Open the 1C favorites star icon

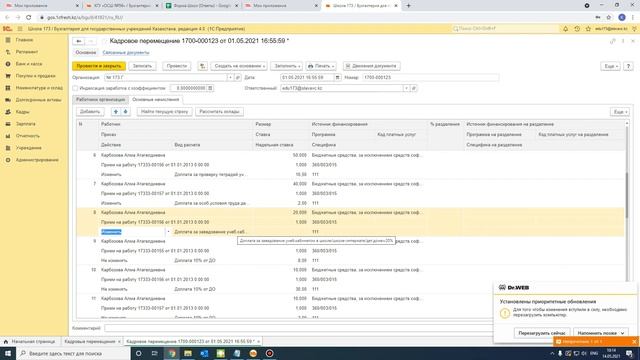588,29
